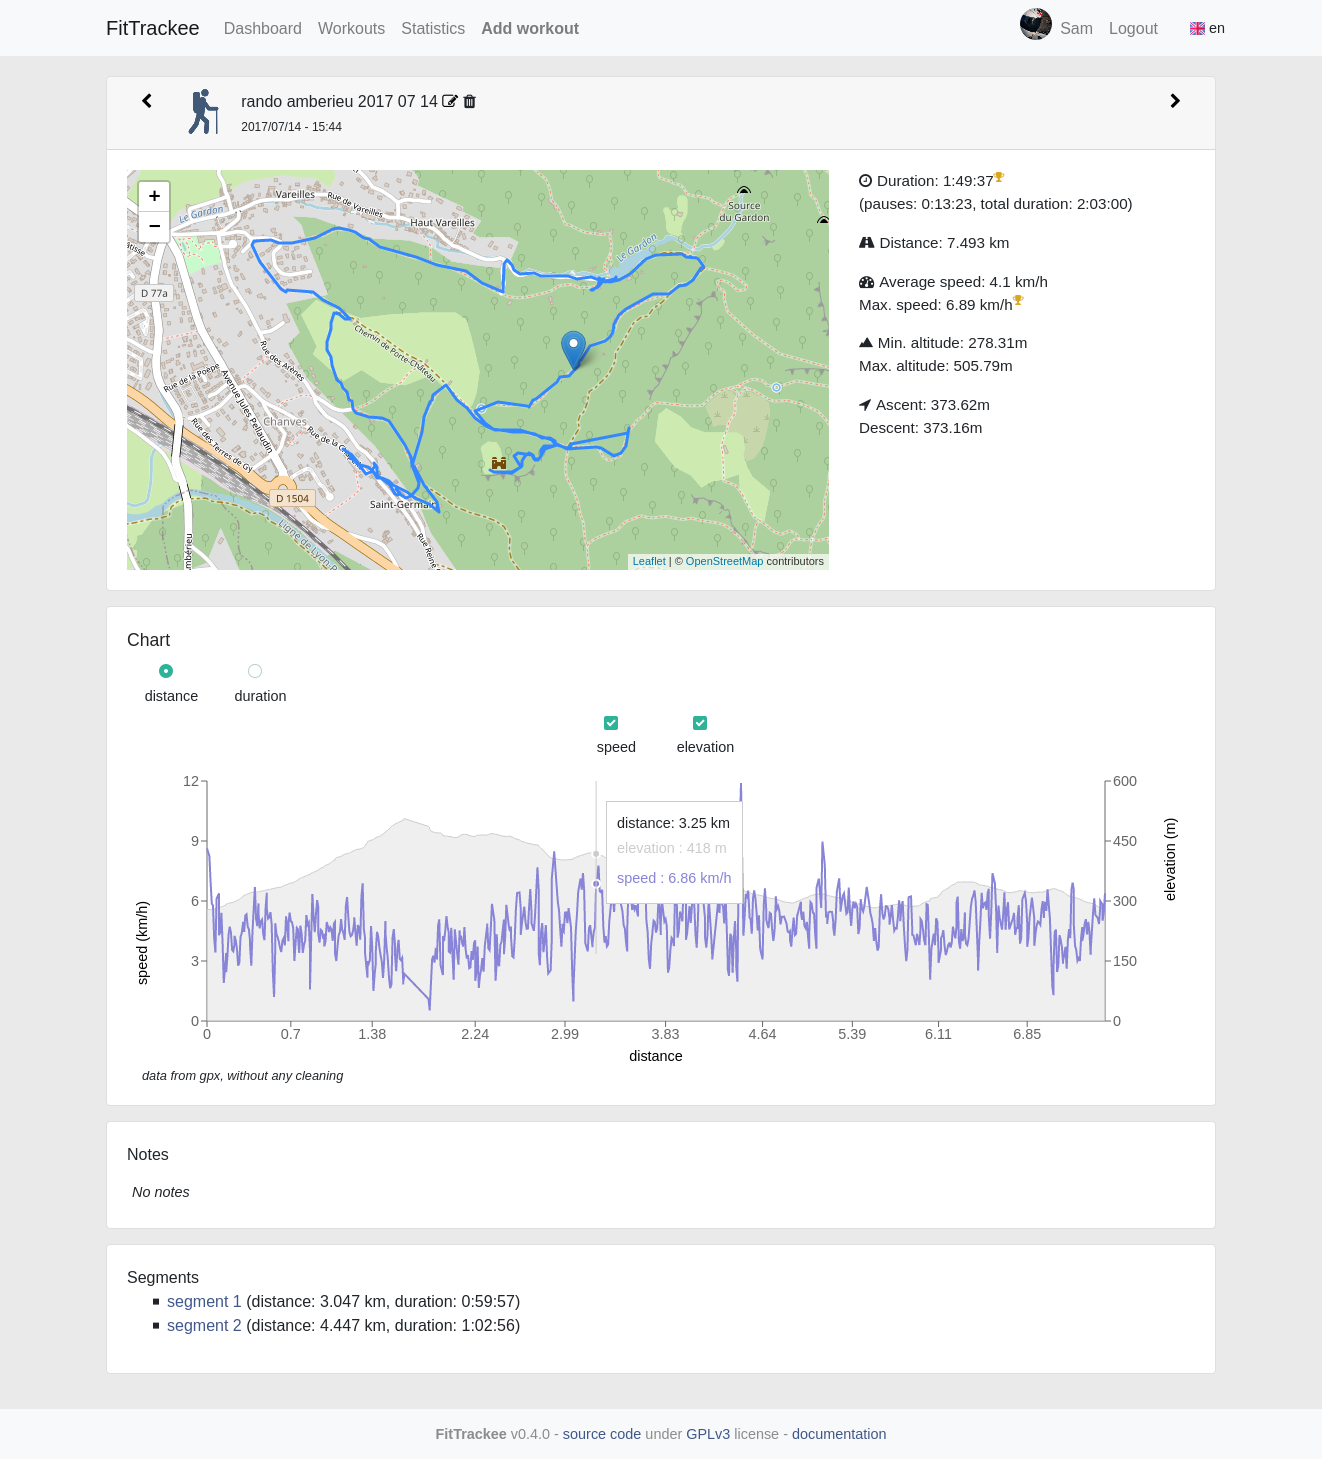The image size is (1322, 1459).
Task: Open source code link in footer
Action: 602,1434
